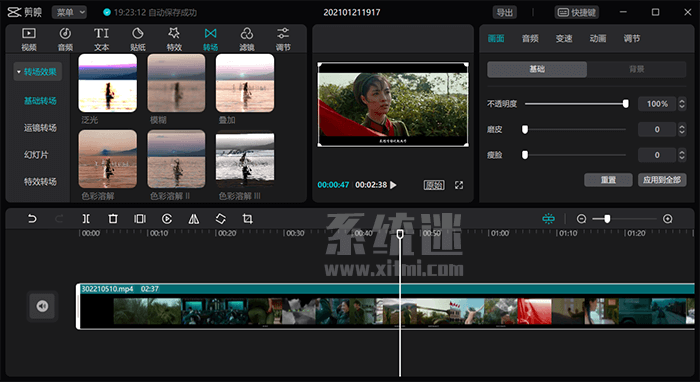Open the 滤镜 filter panel

[246, 39]
